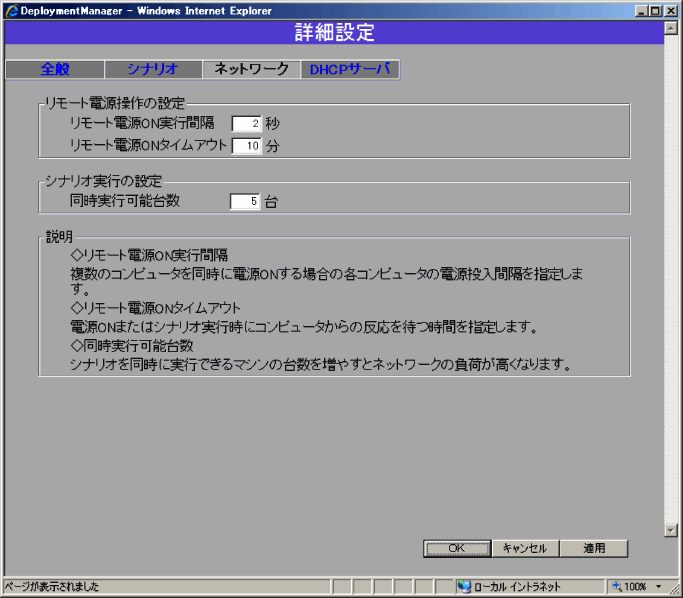The width and height of the screenshot is (683, 598).
Task: Close the DeploymentManager window
Action: click(x=671, y=11)
